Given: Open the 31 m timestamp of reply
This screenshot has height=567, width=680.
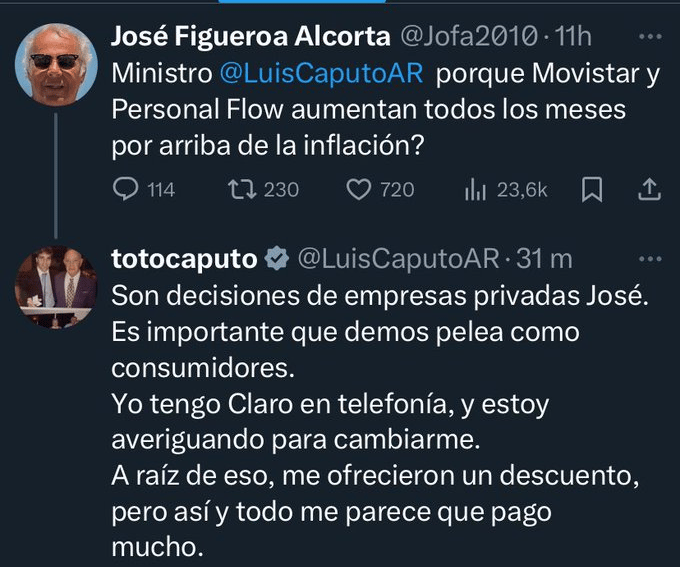Looking at the screenshot, I should tap(544, 259).
